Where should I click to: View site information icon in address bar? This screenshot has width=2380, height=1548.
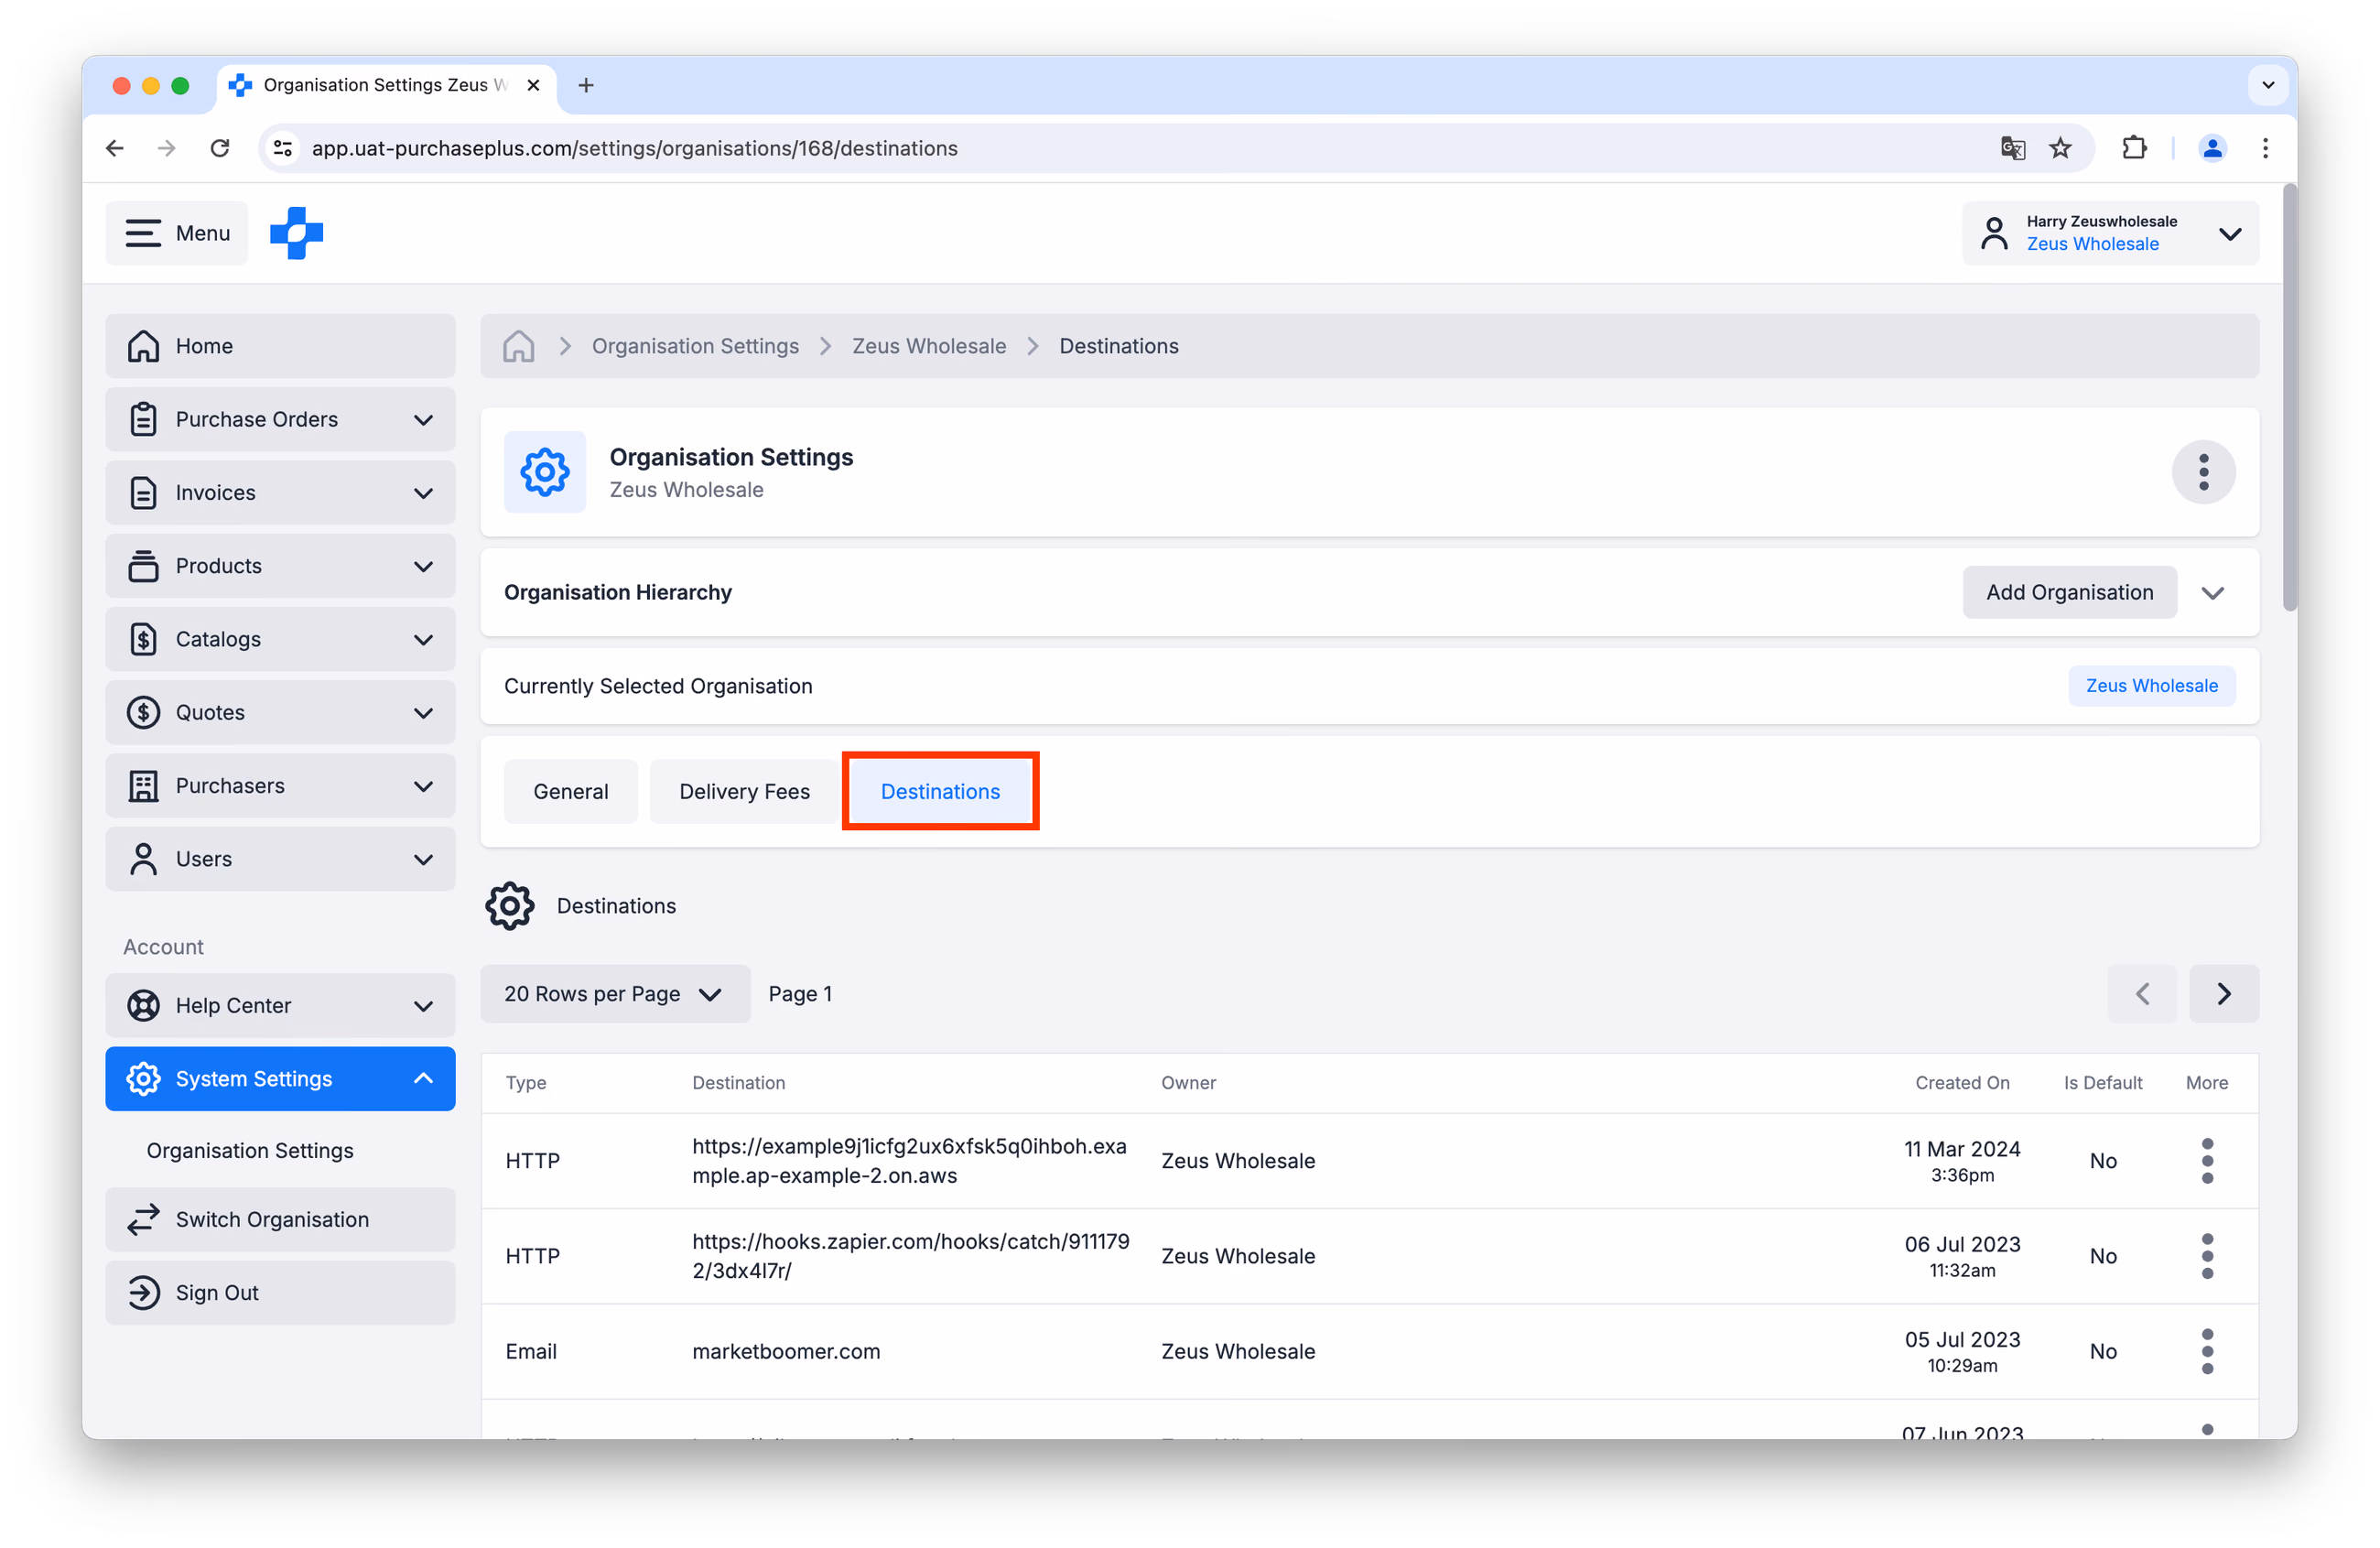(283, 148)
